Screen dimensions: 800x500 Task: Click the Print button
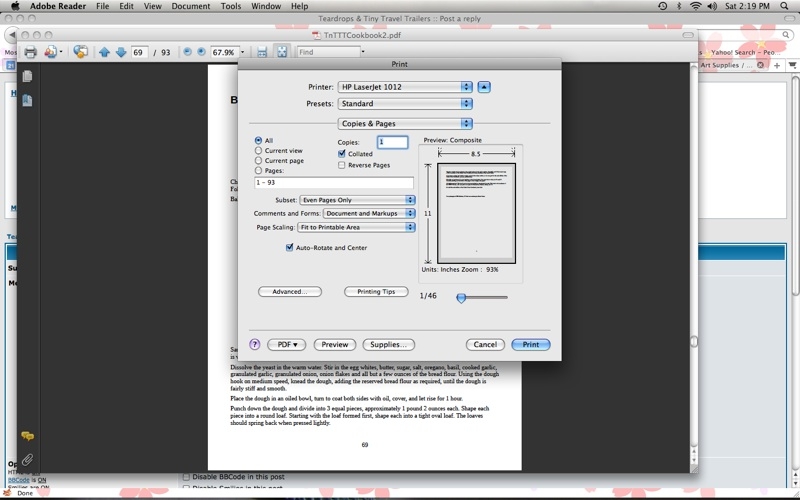click(x=531, y=344)
